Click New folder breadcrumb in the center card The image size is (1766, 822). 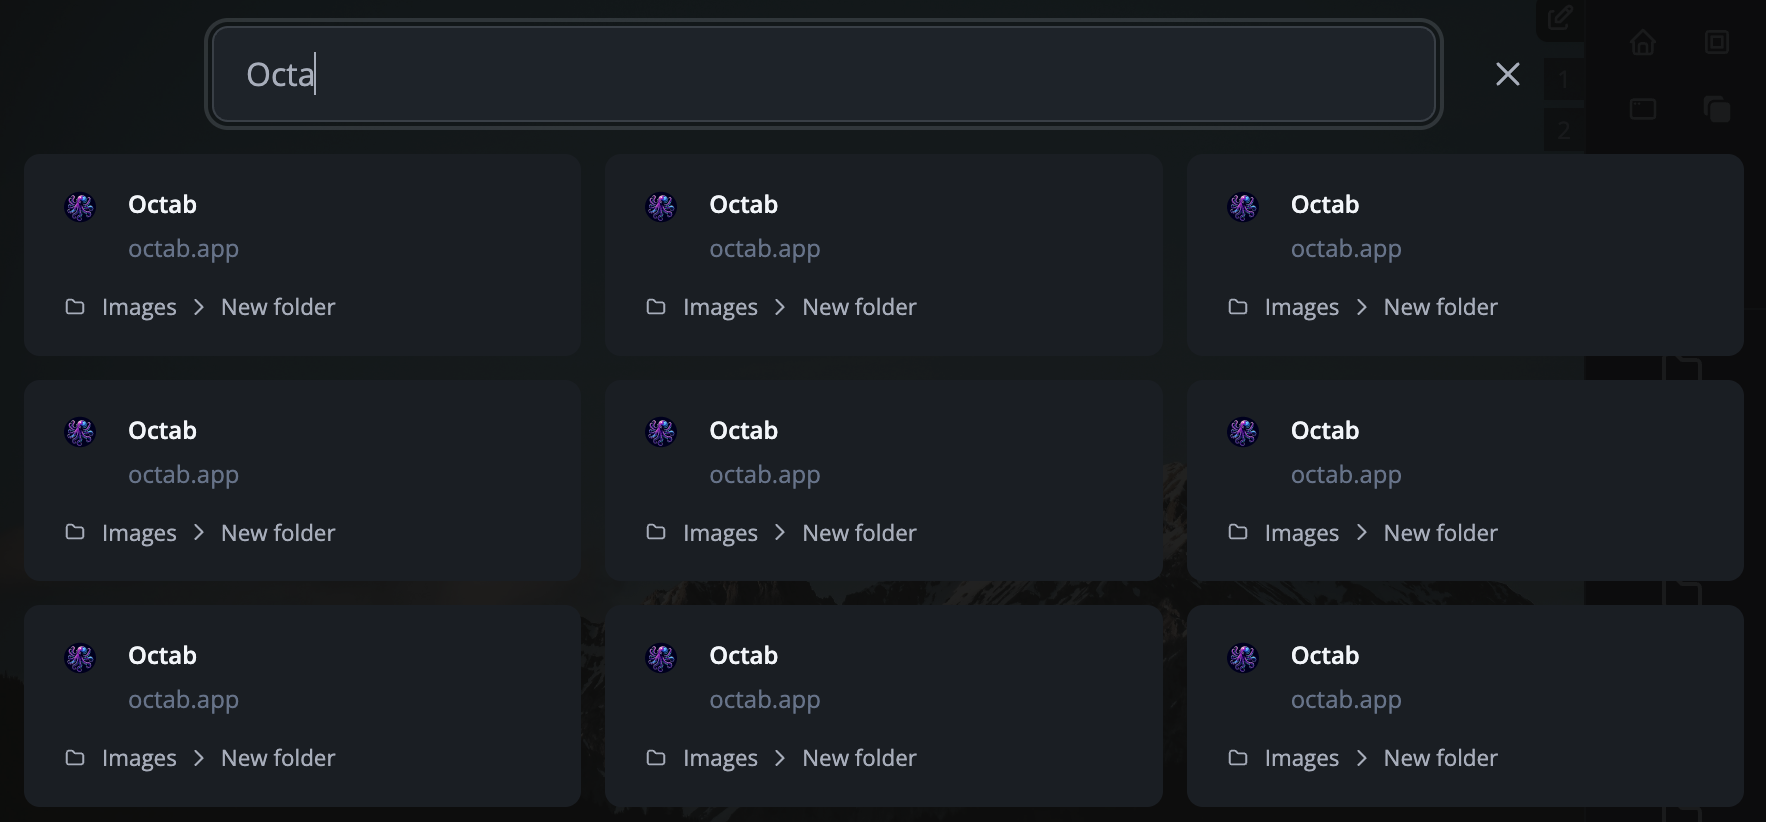(858, 533)
